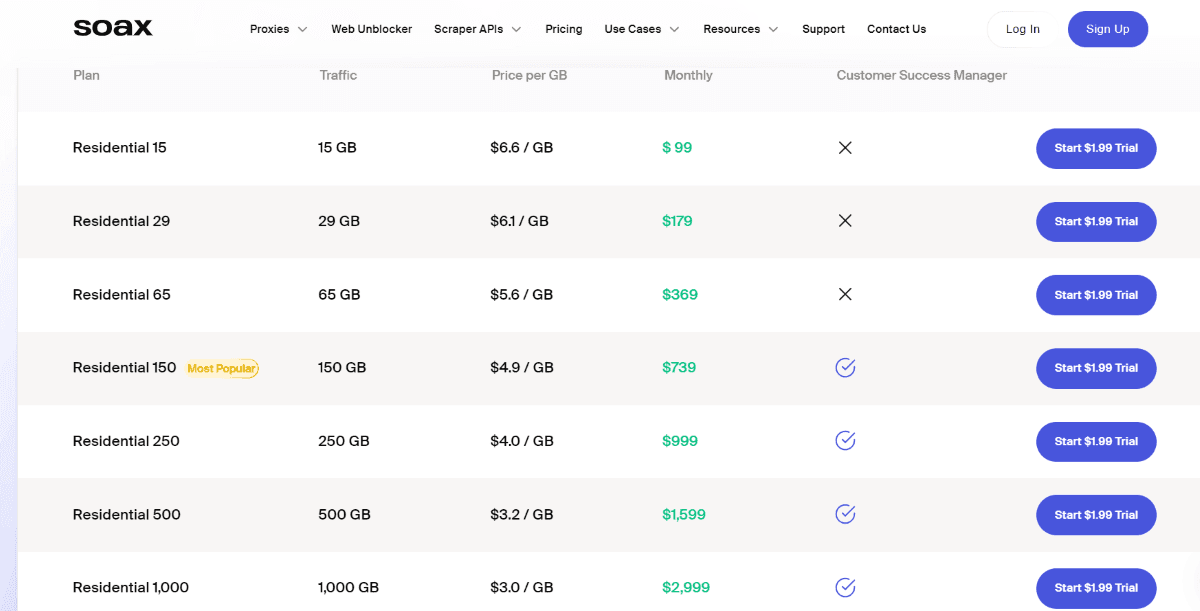The width and height of the screenshot is (1200, 611).
Task: Click the 65 GB traffic value
Action: [339, 294]
